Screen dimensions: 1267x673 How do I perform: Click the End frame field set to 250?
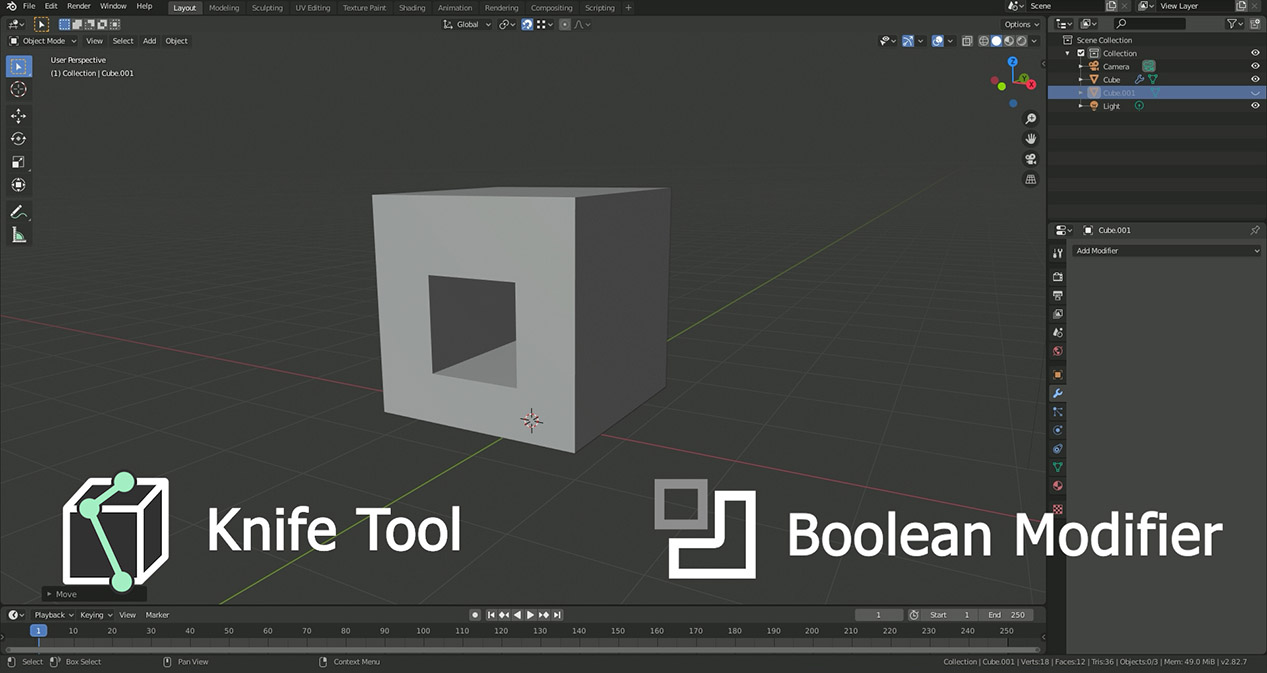point(1005,614)
